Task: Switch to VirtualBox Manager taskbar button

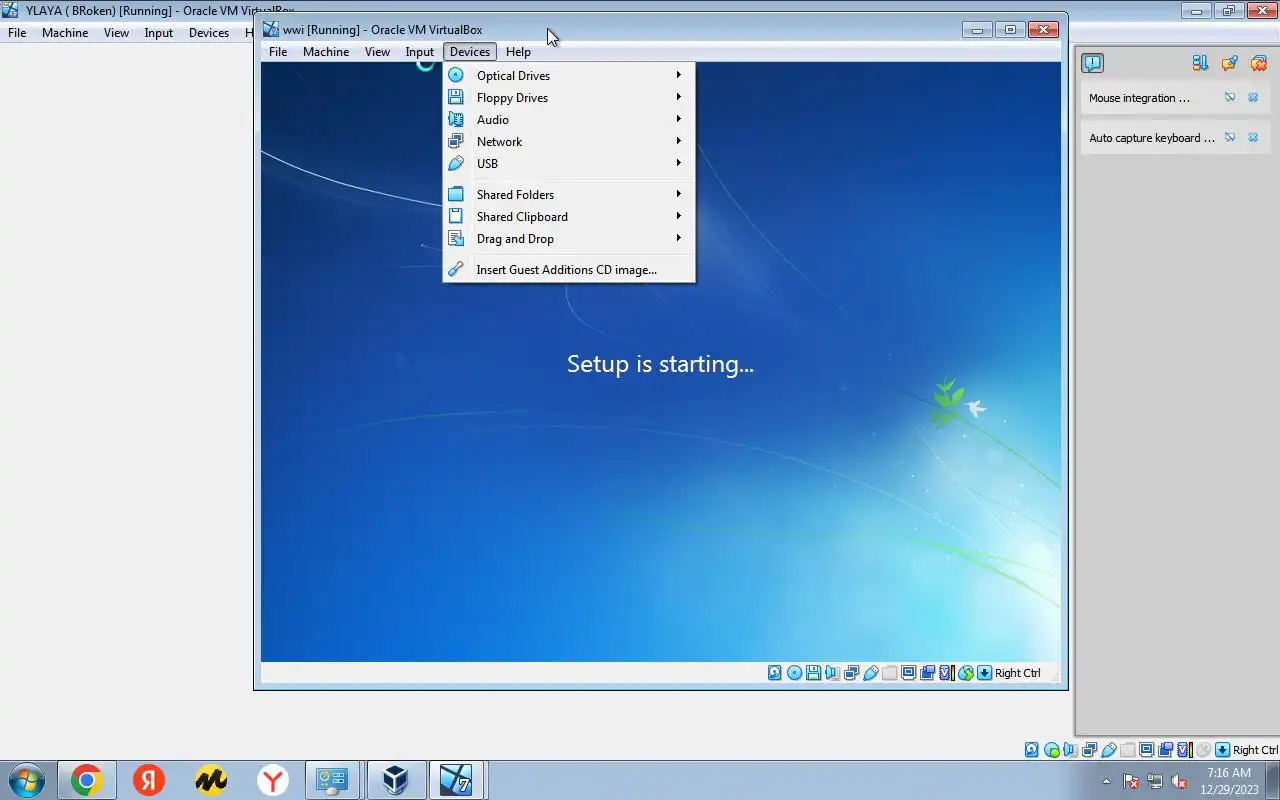Action: [x=396, y=780]
